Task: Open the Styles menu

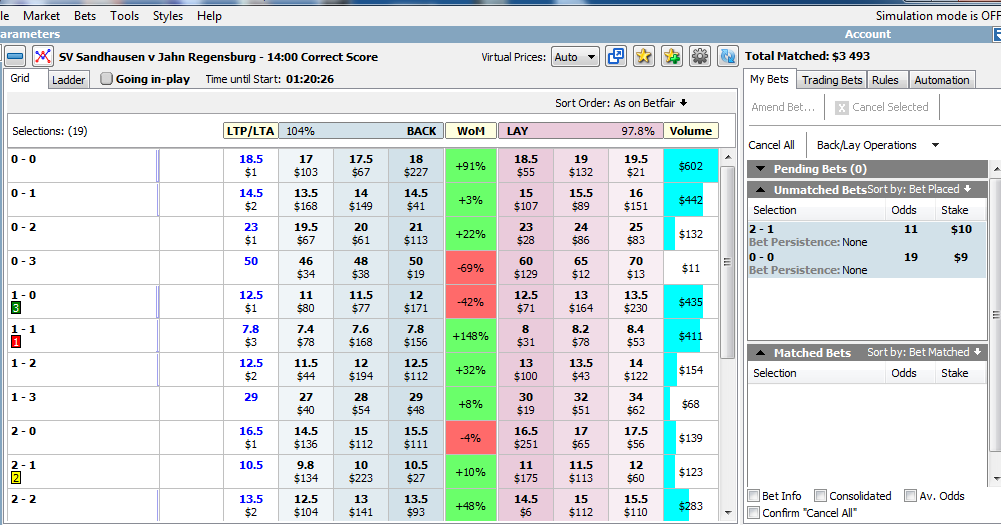Action: pyautogui.click(x=168, y=16)
